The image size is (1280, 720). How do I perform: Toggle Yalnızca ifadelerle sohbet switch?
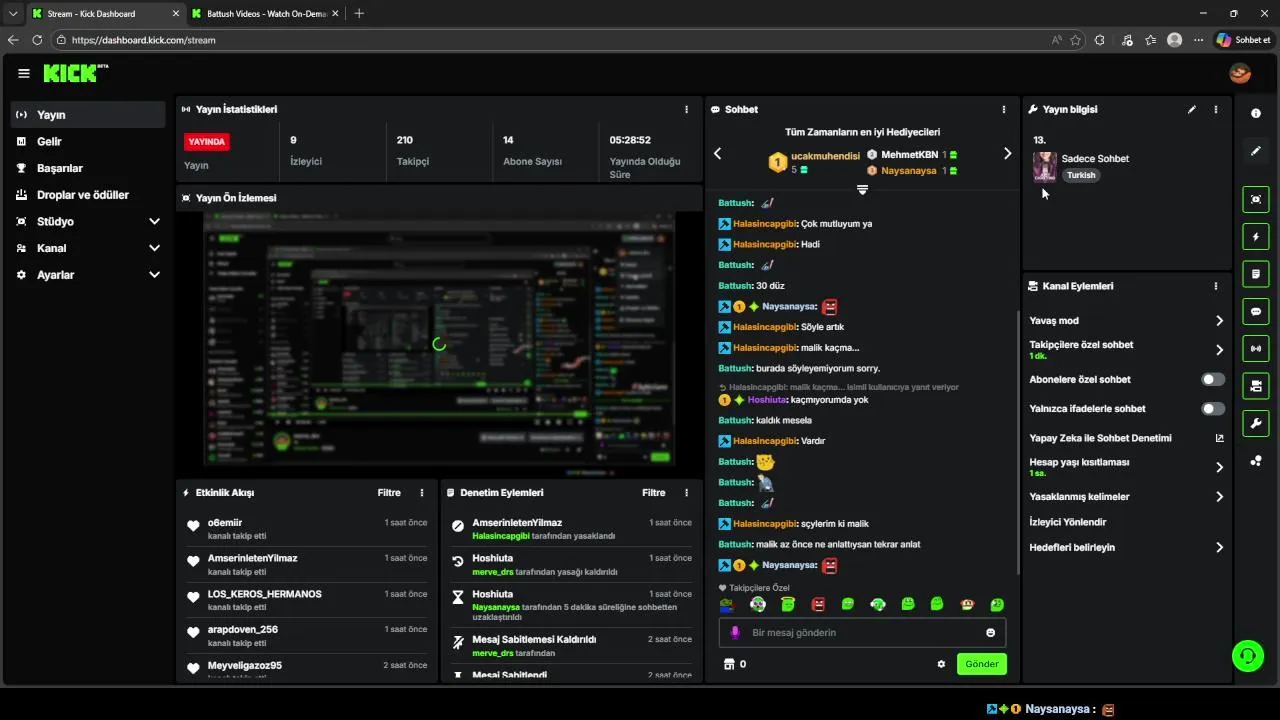[x=1213, y=409]
